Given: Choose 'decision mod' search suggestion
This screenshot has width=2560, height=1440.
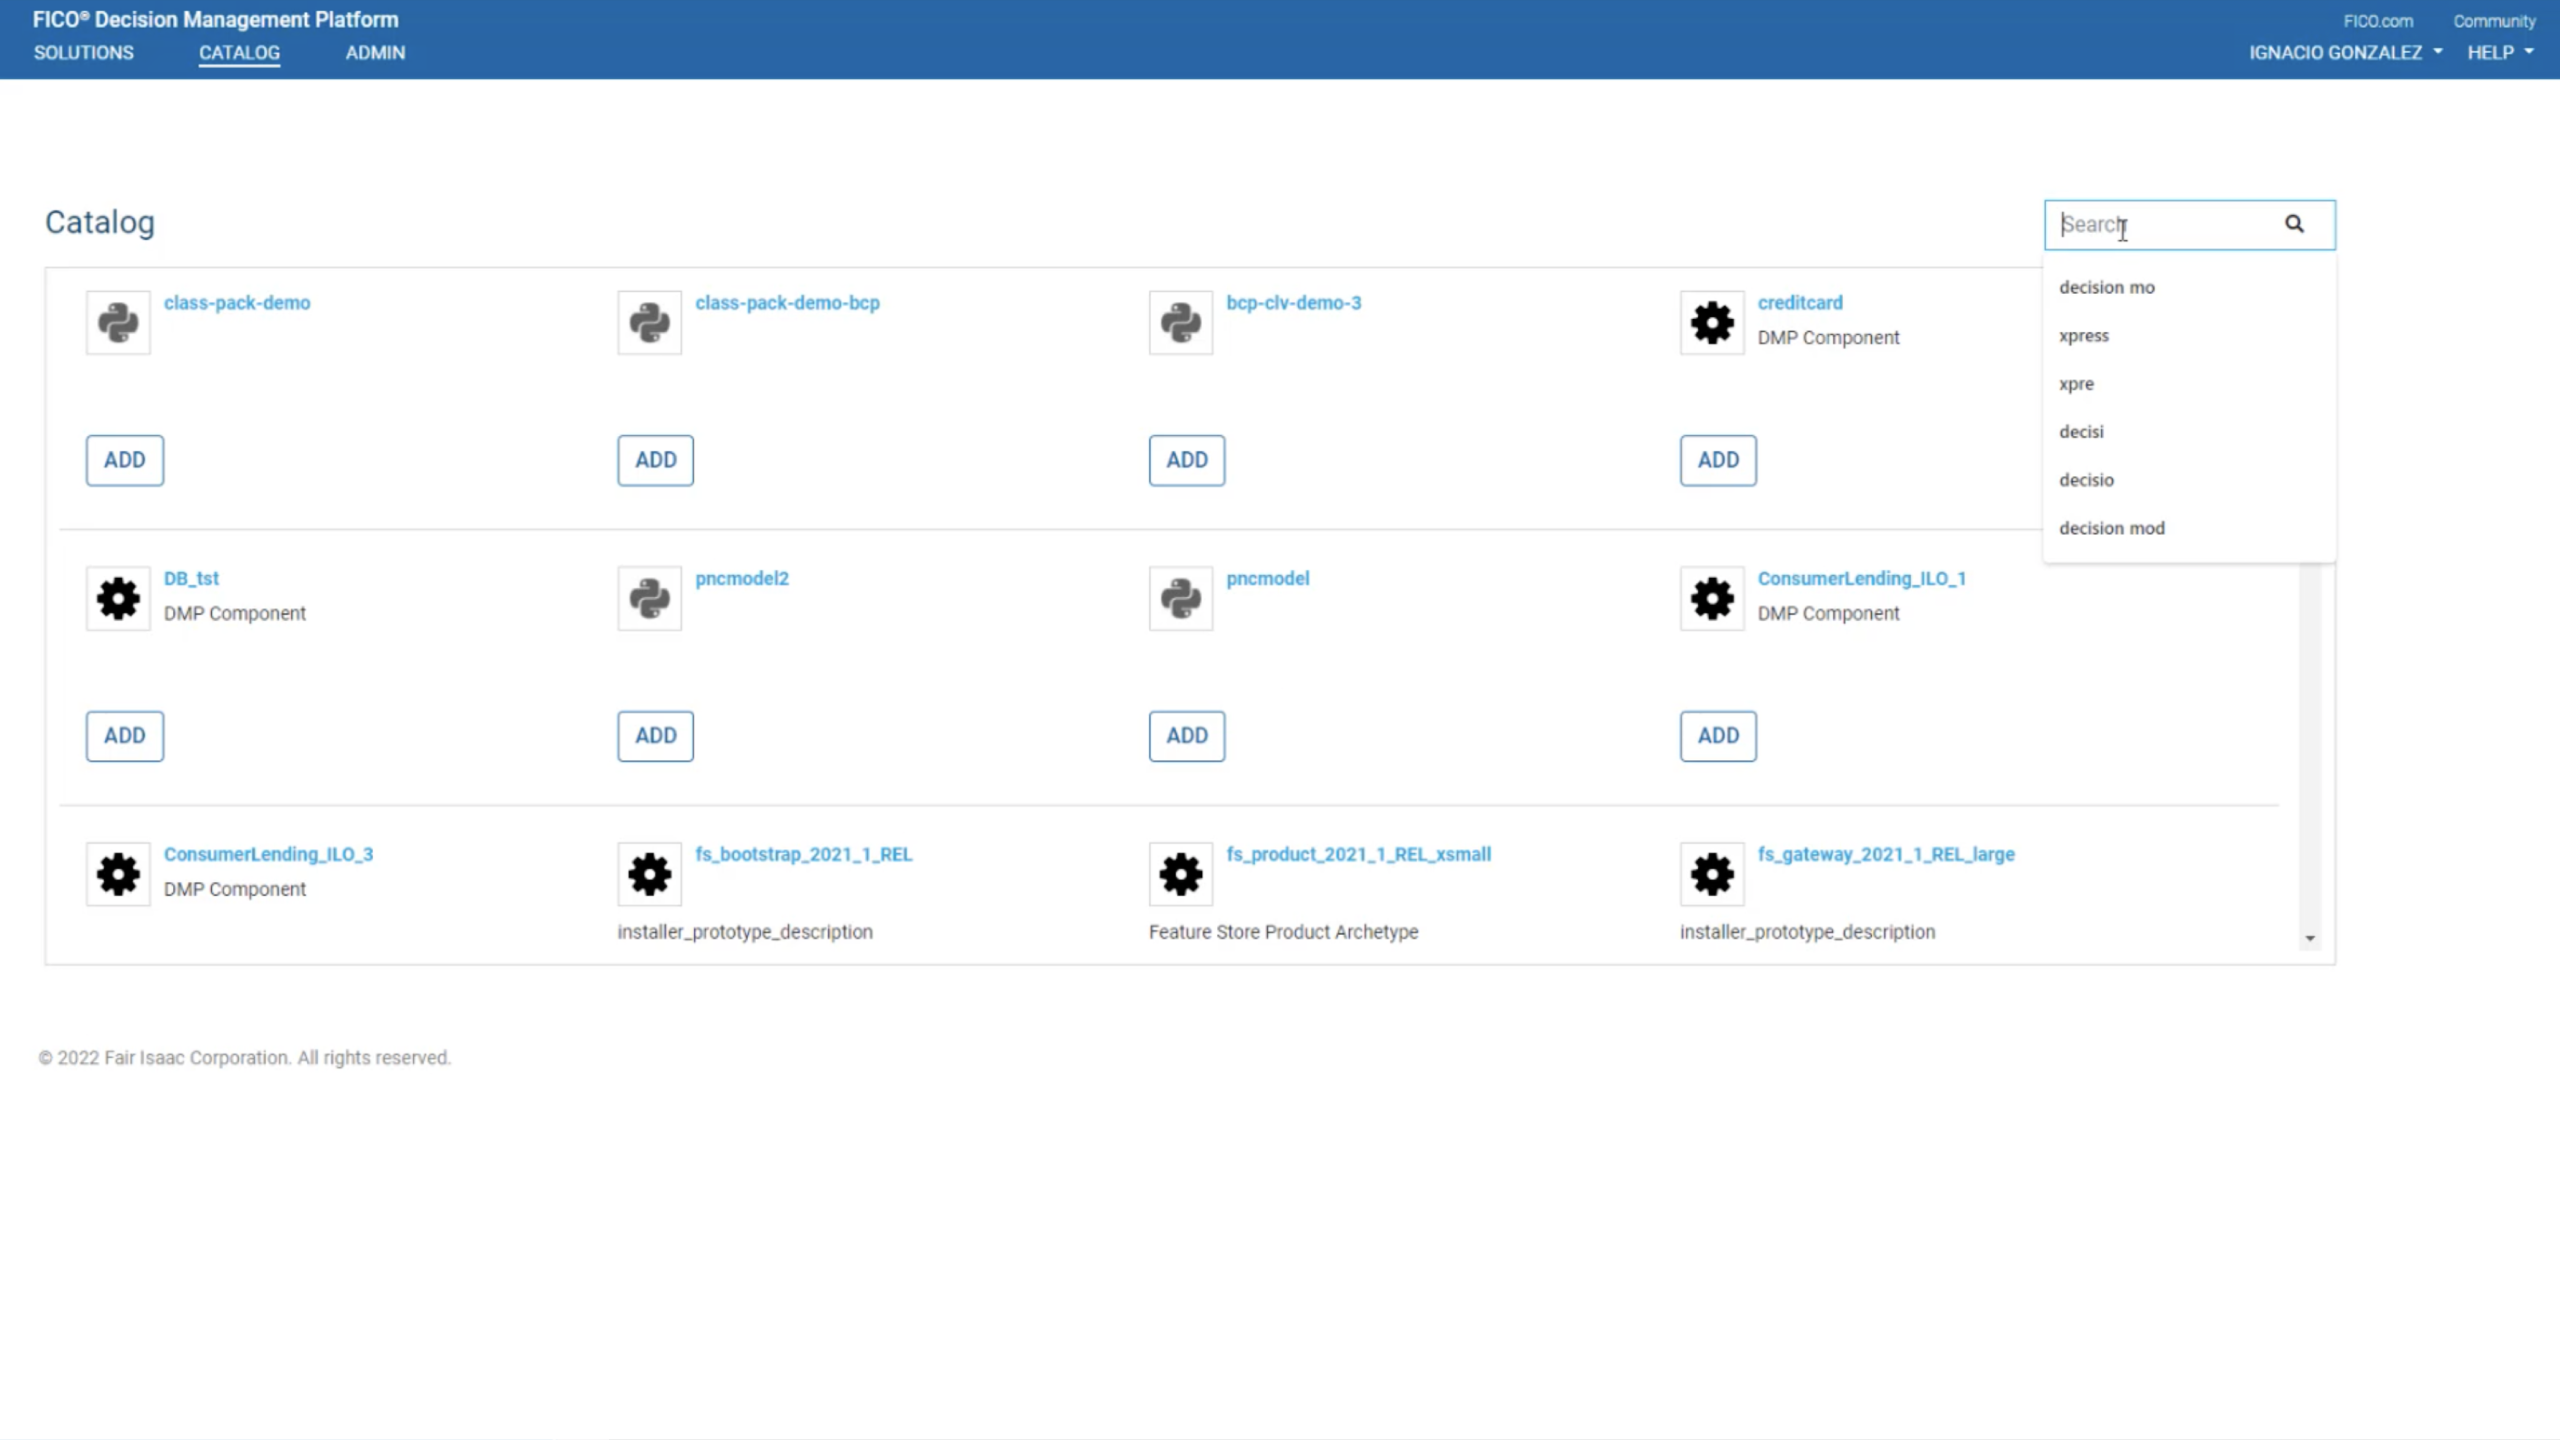Looking at the screenshot, I should 2189,527.
